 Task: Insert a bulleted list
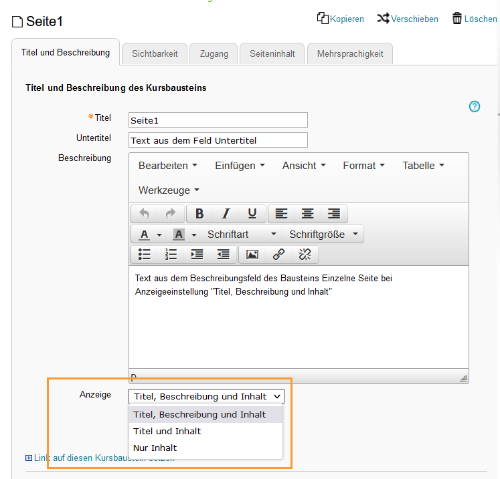click(144, 255)
